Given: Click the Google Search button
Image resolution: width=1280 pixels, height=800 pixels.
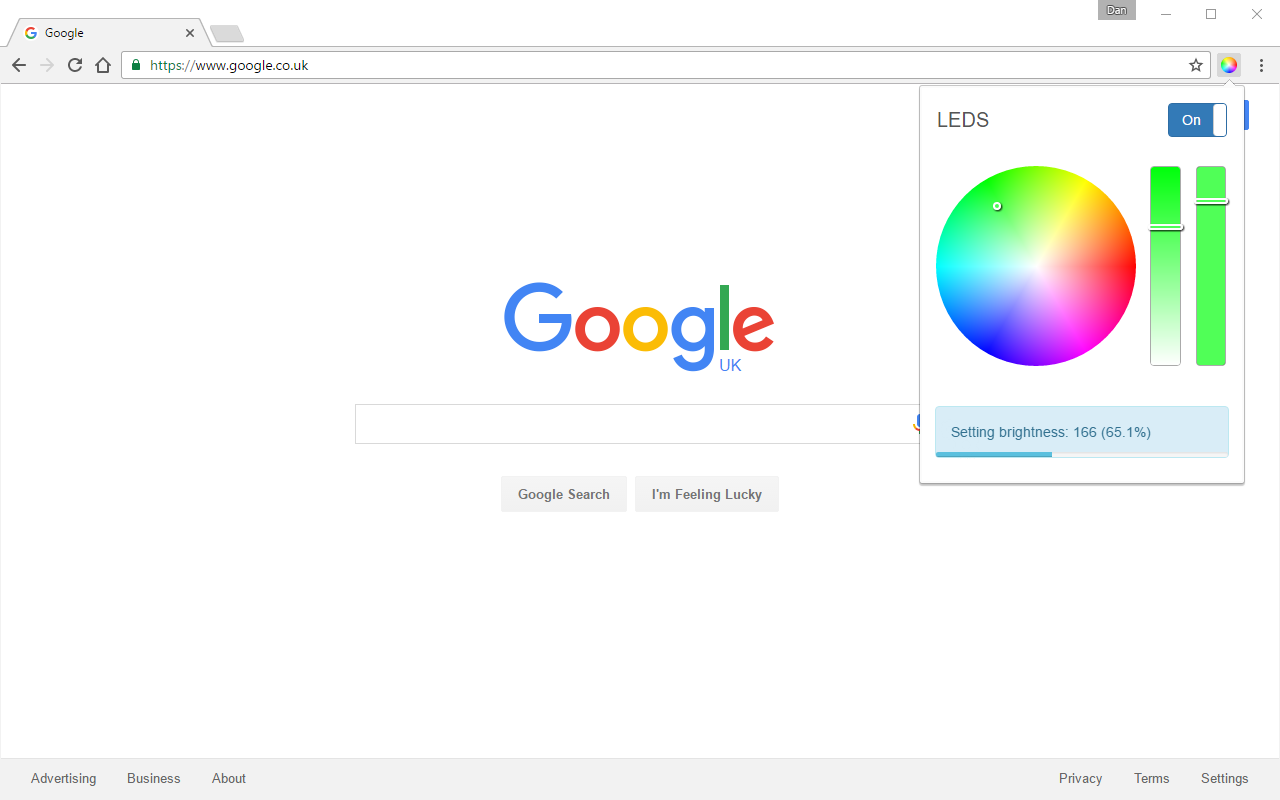Looking at the screenshot, I should (x=564, y=494).
